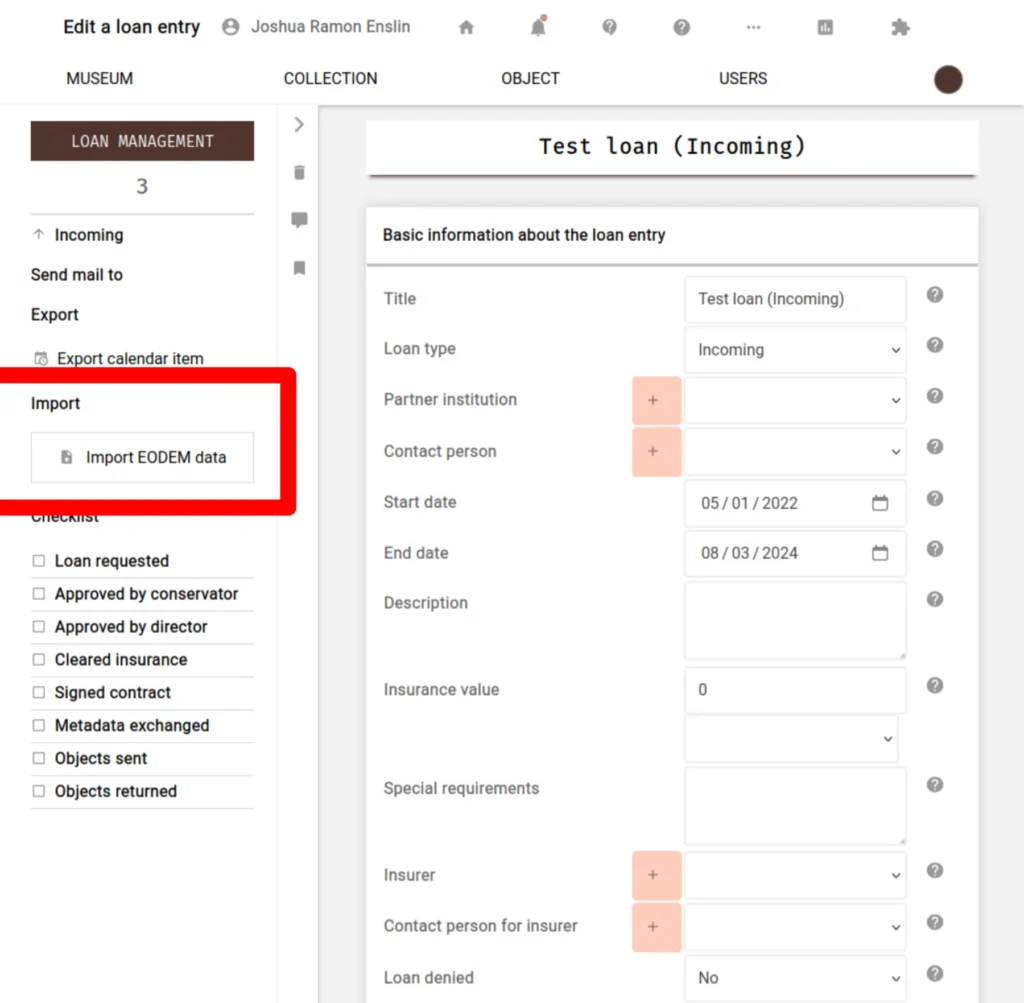Screen dimensions: 1024x1003
Task: Show help for Insurer field
Action: coord(935,870)
